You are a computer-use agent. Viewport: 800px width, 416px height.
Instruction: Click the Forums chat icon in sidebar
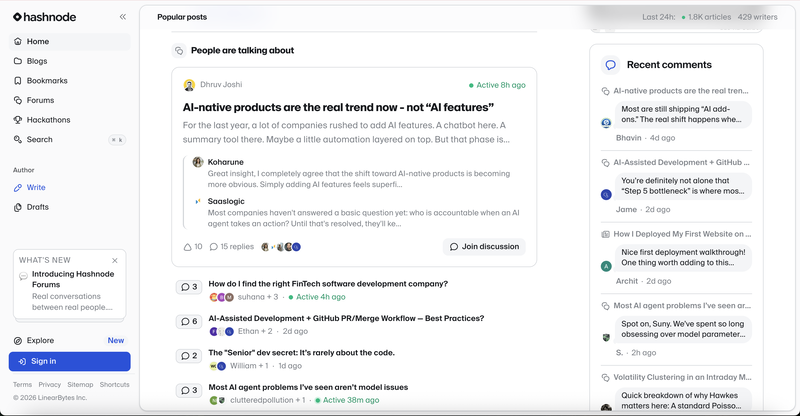[x=18, y=100]
